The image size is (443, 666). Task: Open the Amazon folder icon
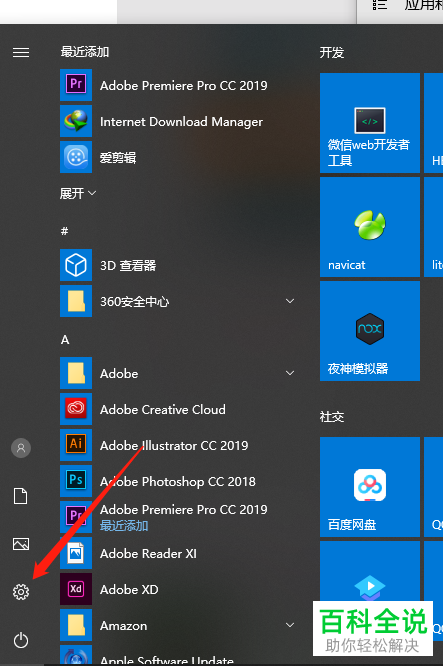pos(76,625)
